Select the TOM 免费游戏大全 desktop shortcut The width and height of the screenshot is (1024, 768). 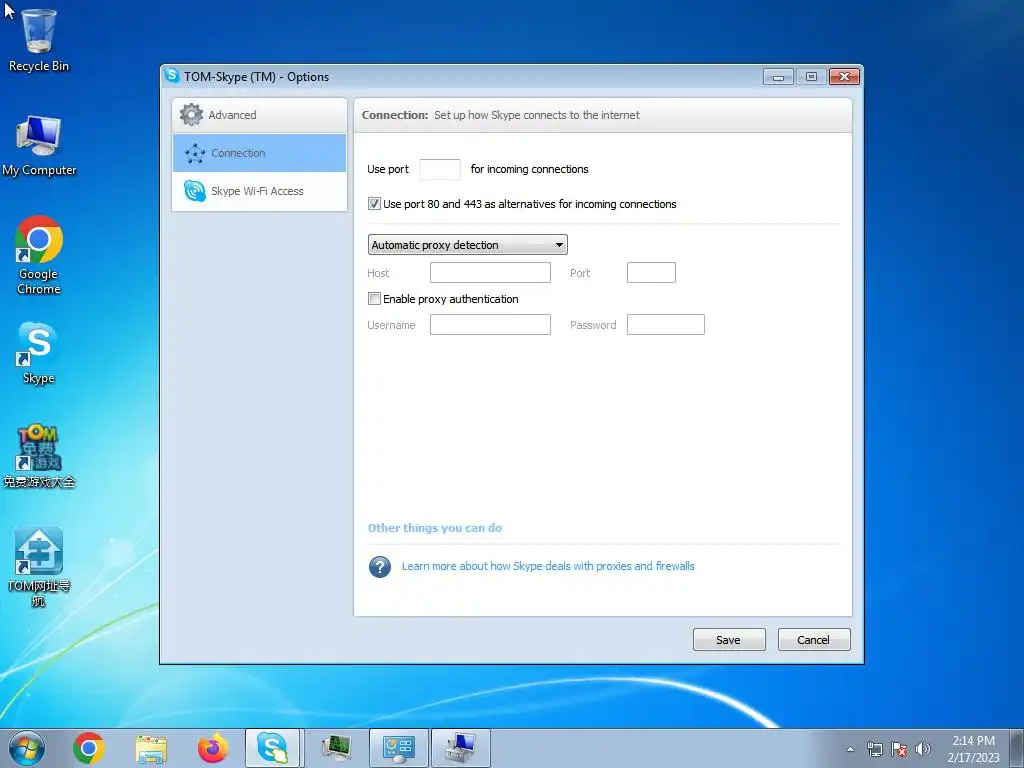click(39, 456)
